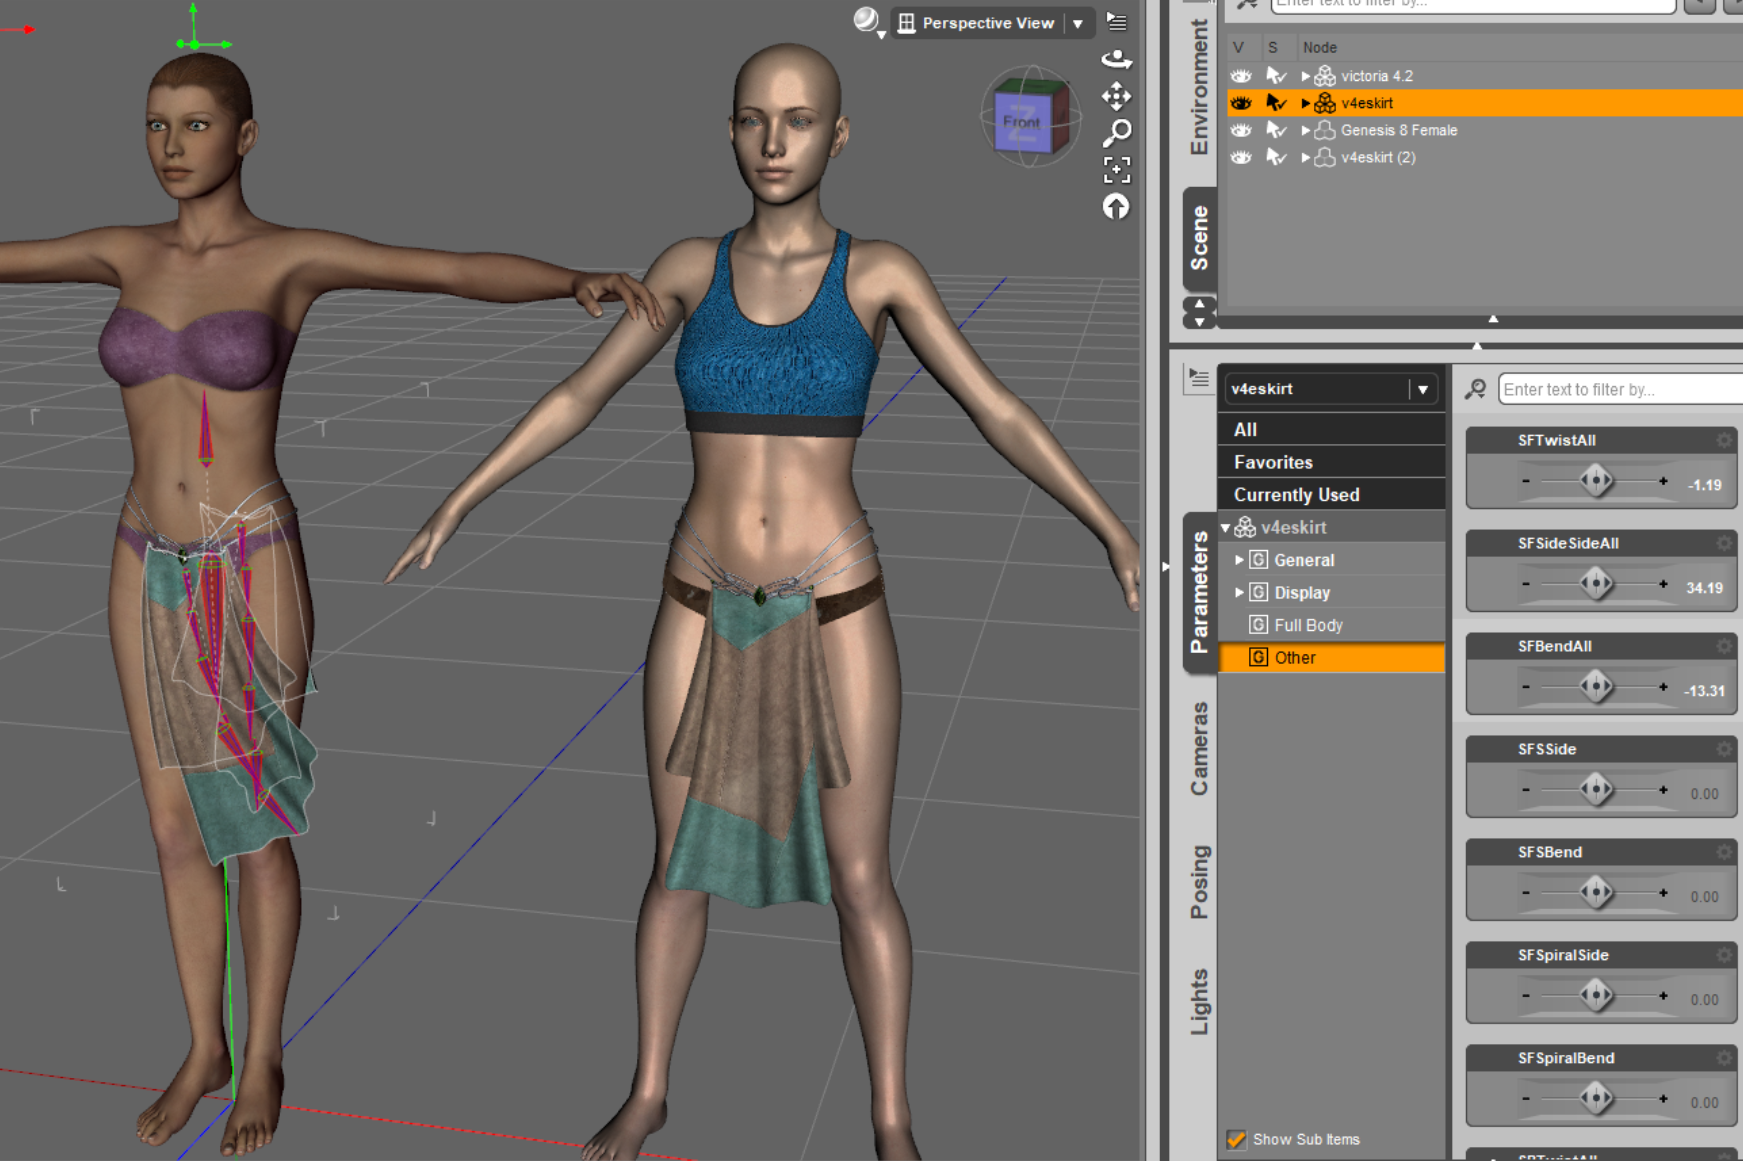Uncheck the Show Sub Items checkbox
This screenshot has width=1743, height=1161.
[1237, 1139]
